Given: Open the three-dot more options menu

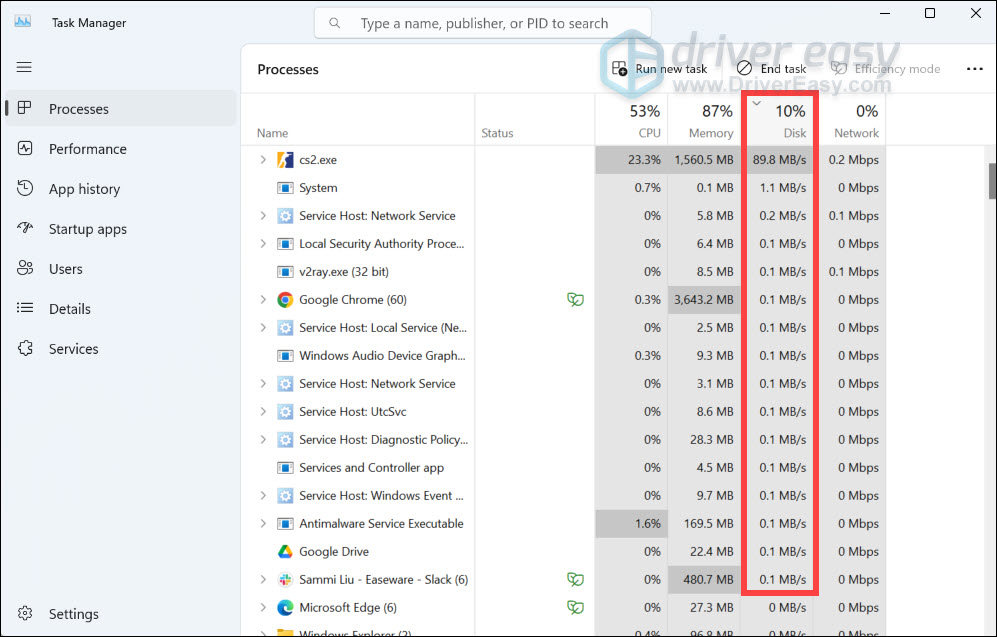Looking at the screenshot, I should (x=974, y=69).
